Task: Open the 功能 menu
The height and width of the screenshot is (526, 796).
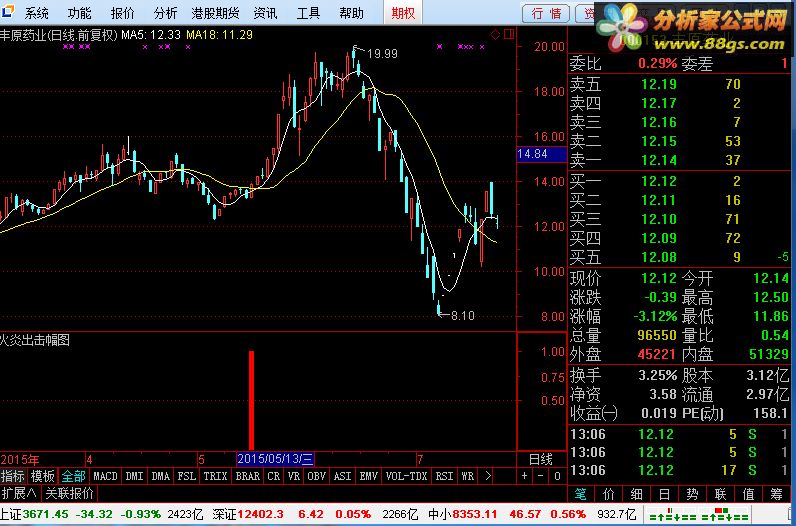Action: 80,13
